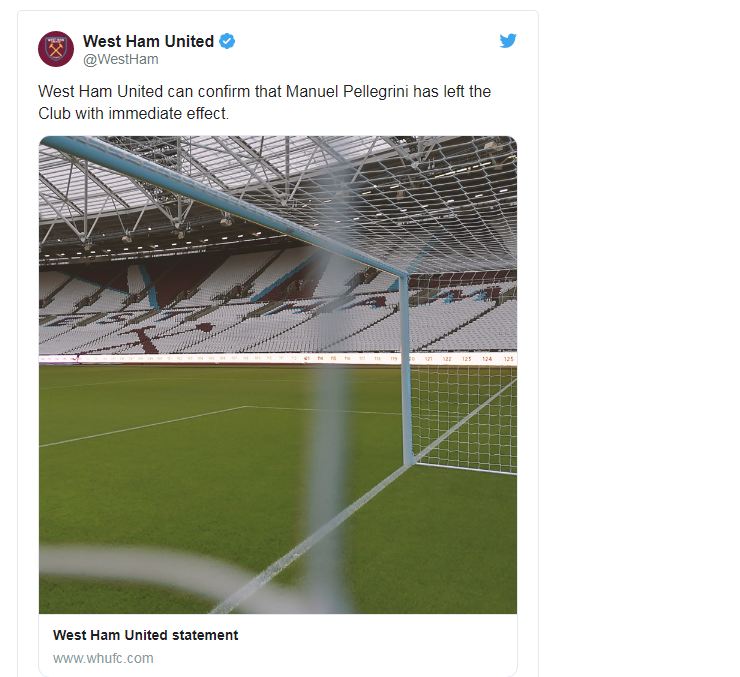This screenshot has width=740, height=677.
Task: Click the blue verified badge
Action: (x=228, y=41)
